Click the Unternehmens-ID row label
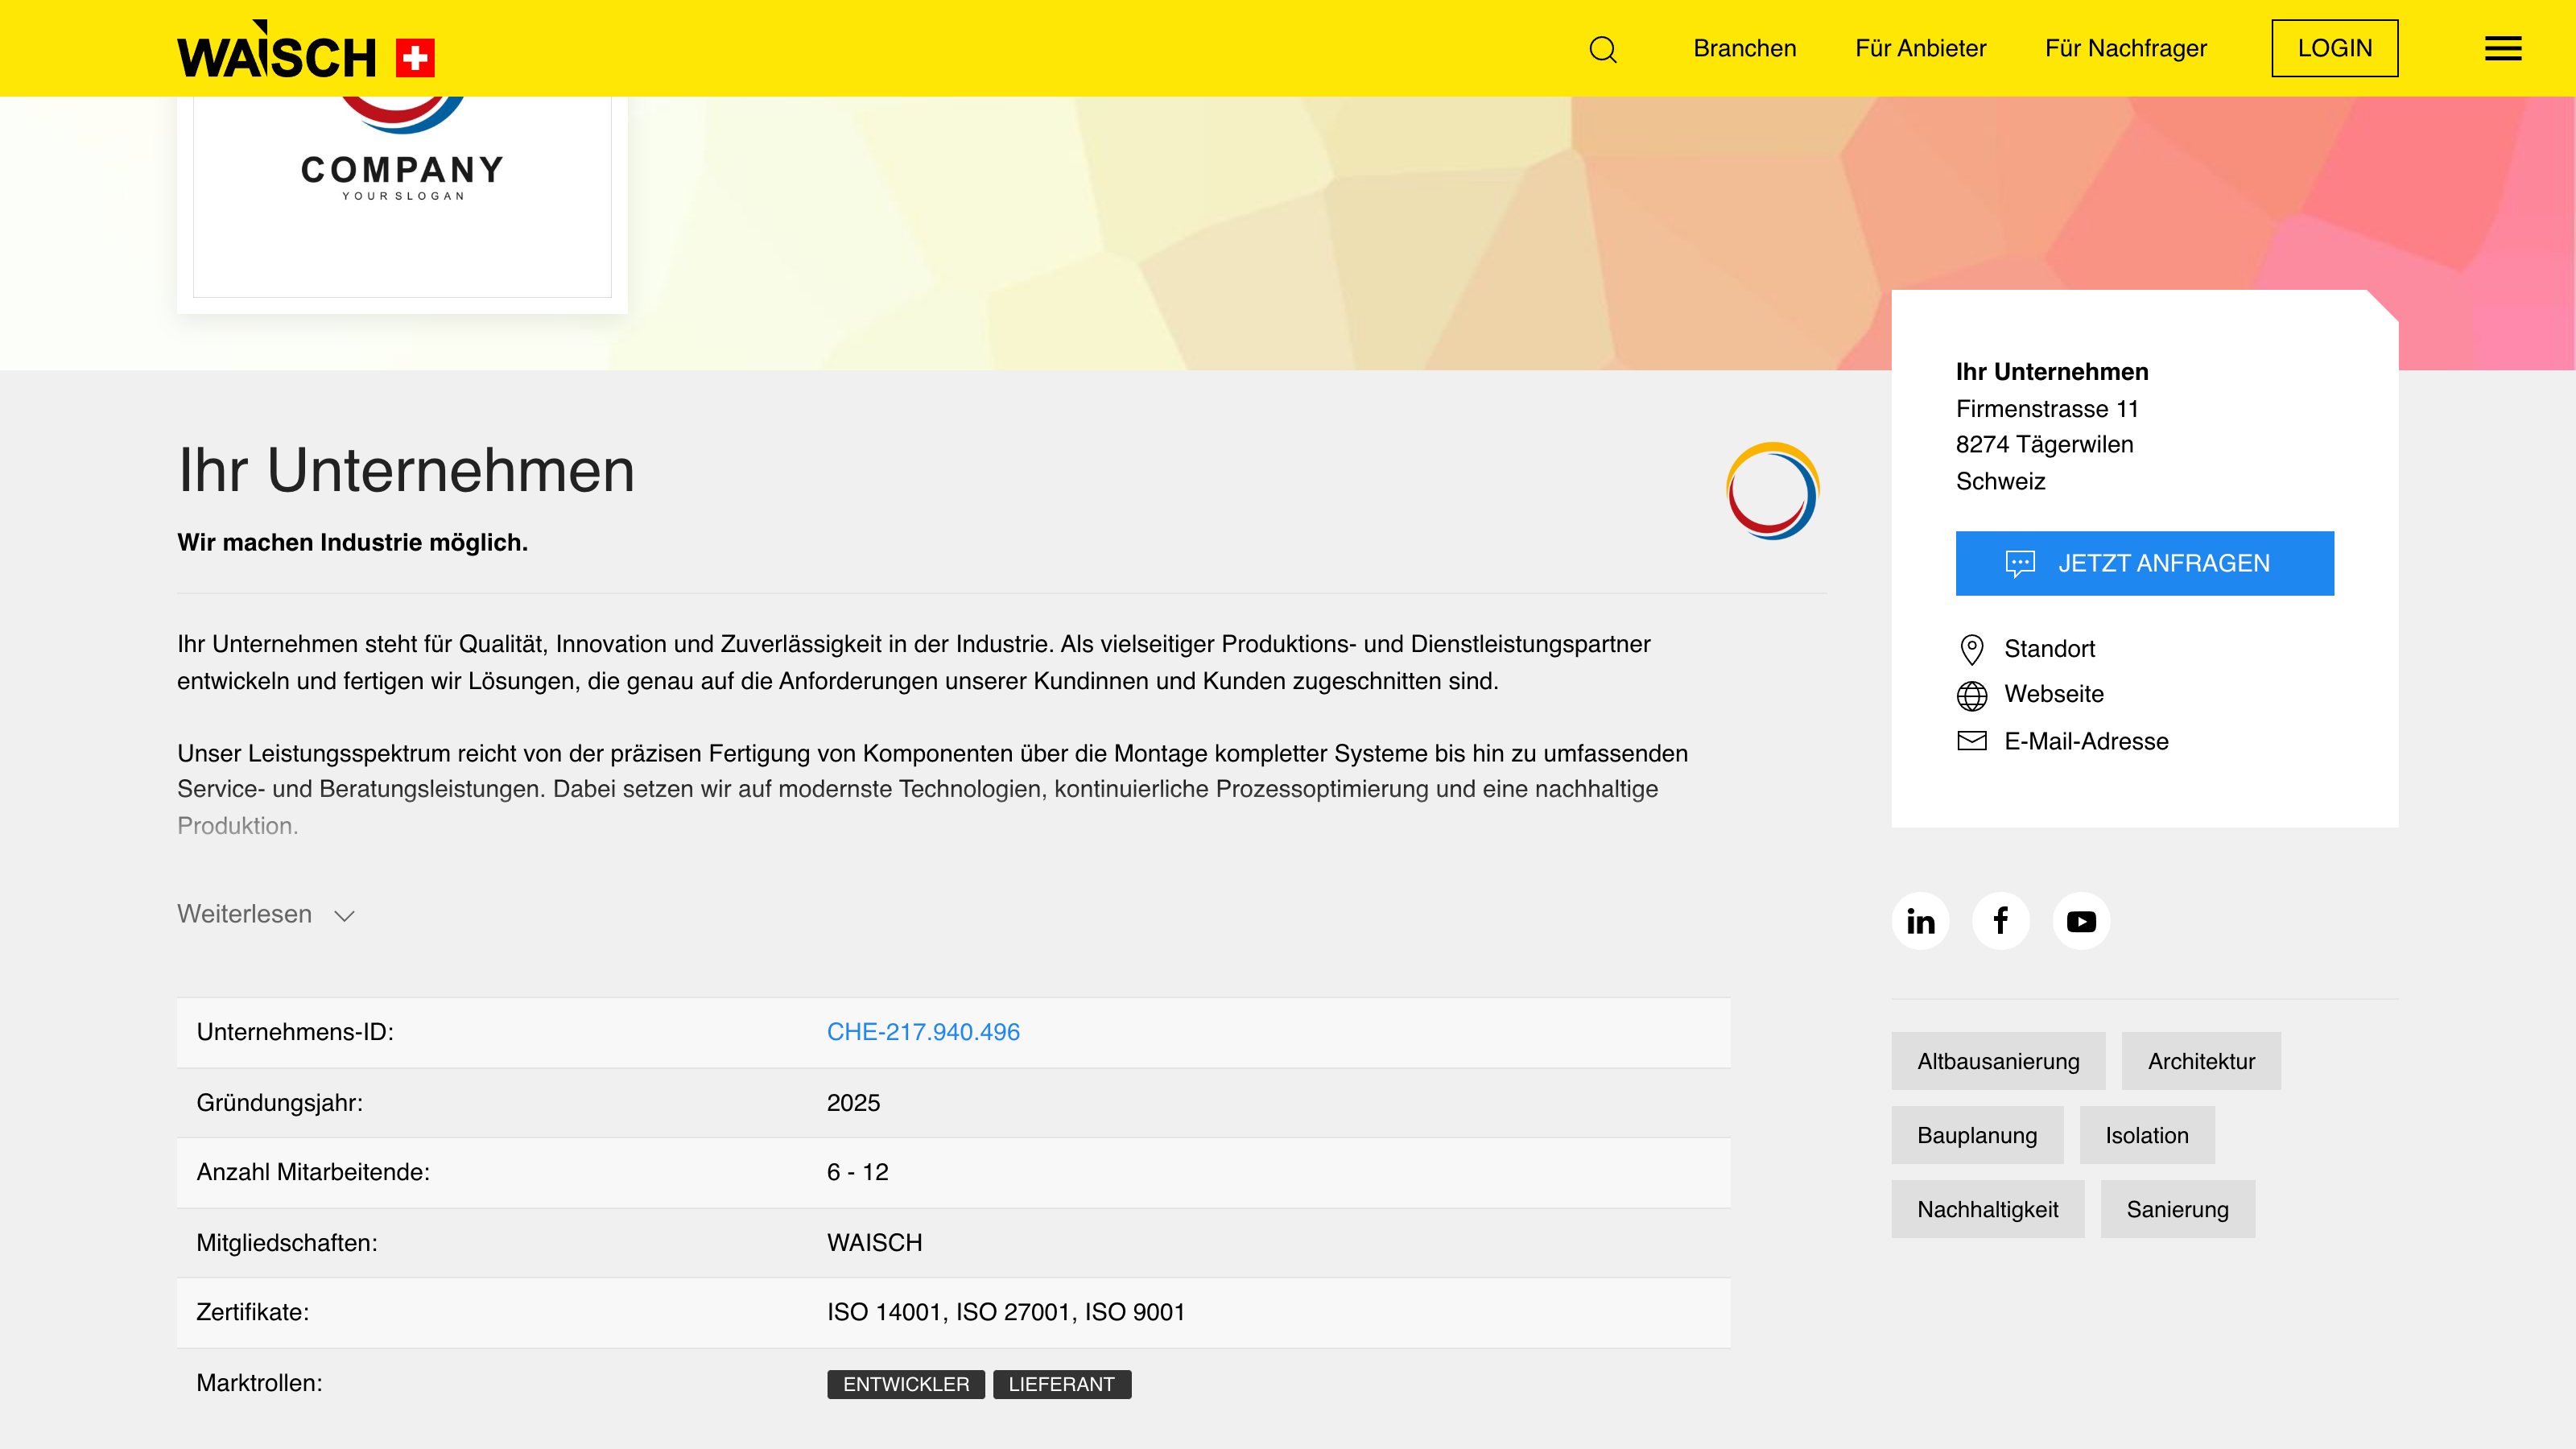 pyautogui.click(x=295, y=1032)
